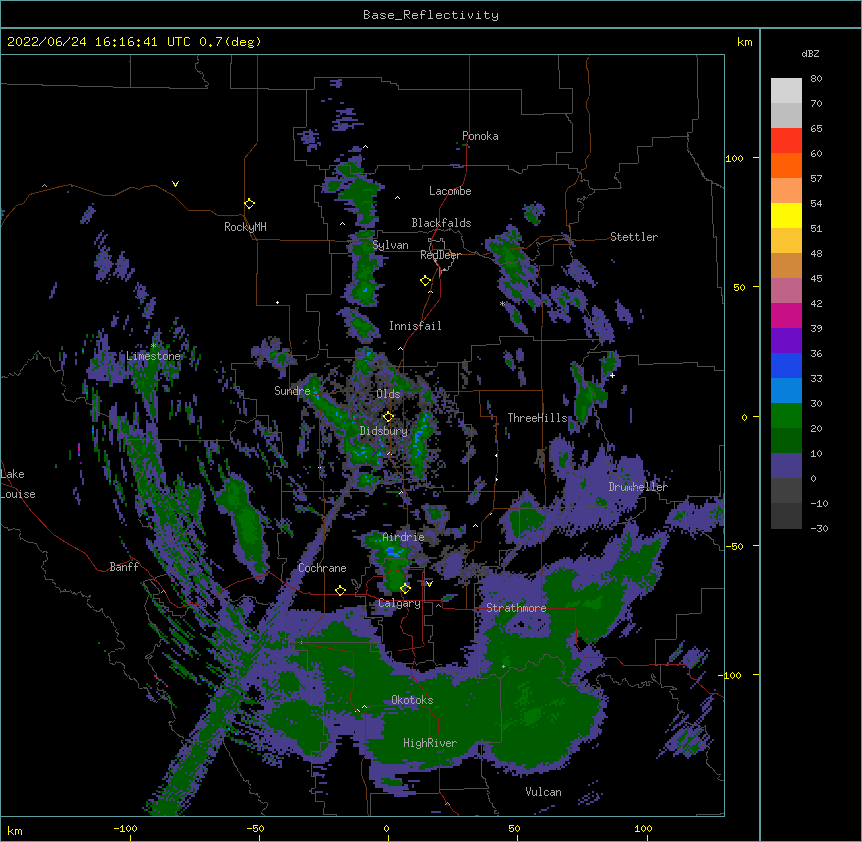The image size is (862, 842).
Task: Click the RockyMH label
Action: (245, 227)
